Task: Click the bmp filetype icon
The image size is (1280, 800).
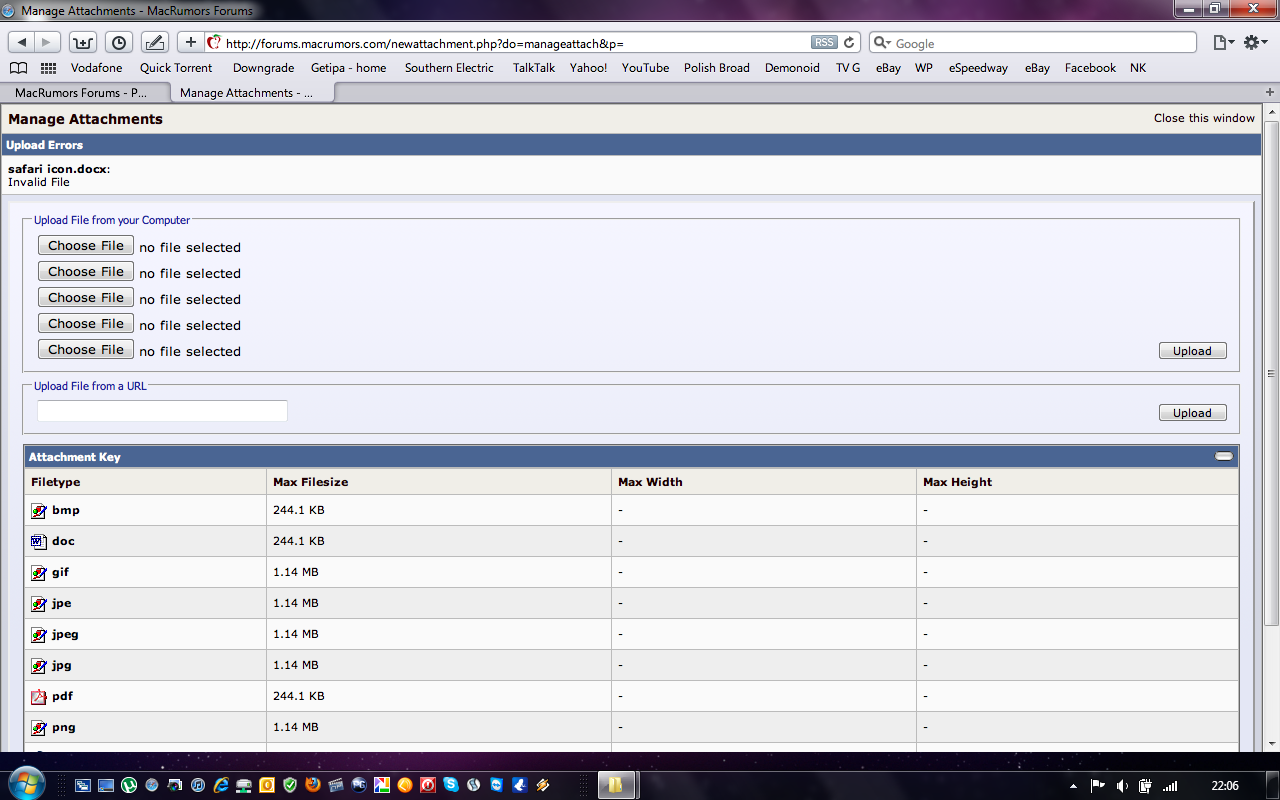Action: click(39, 511)
